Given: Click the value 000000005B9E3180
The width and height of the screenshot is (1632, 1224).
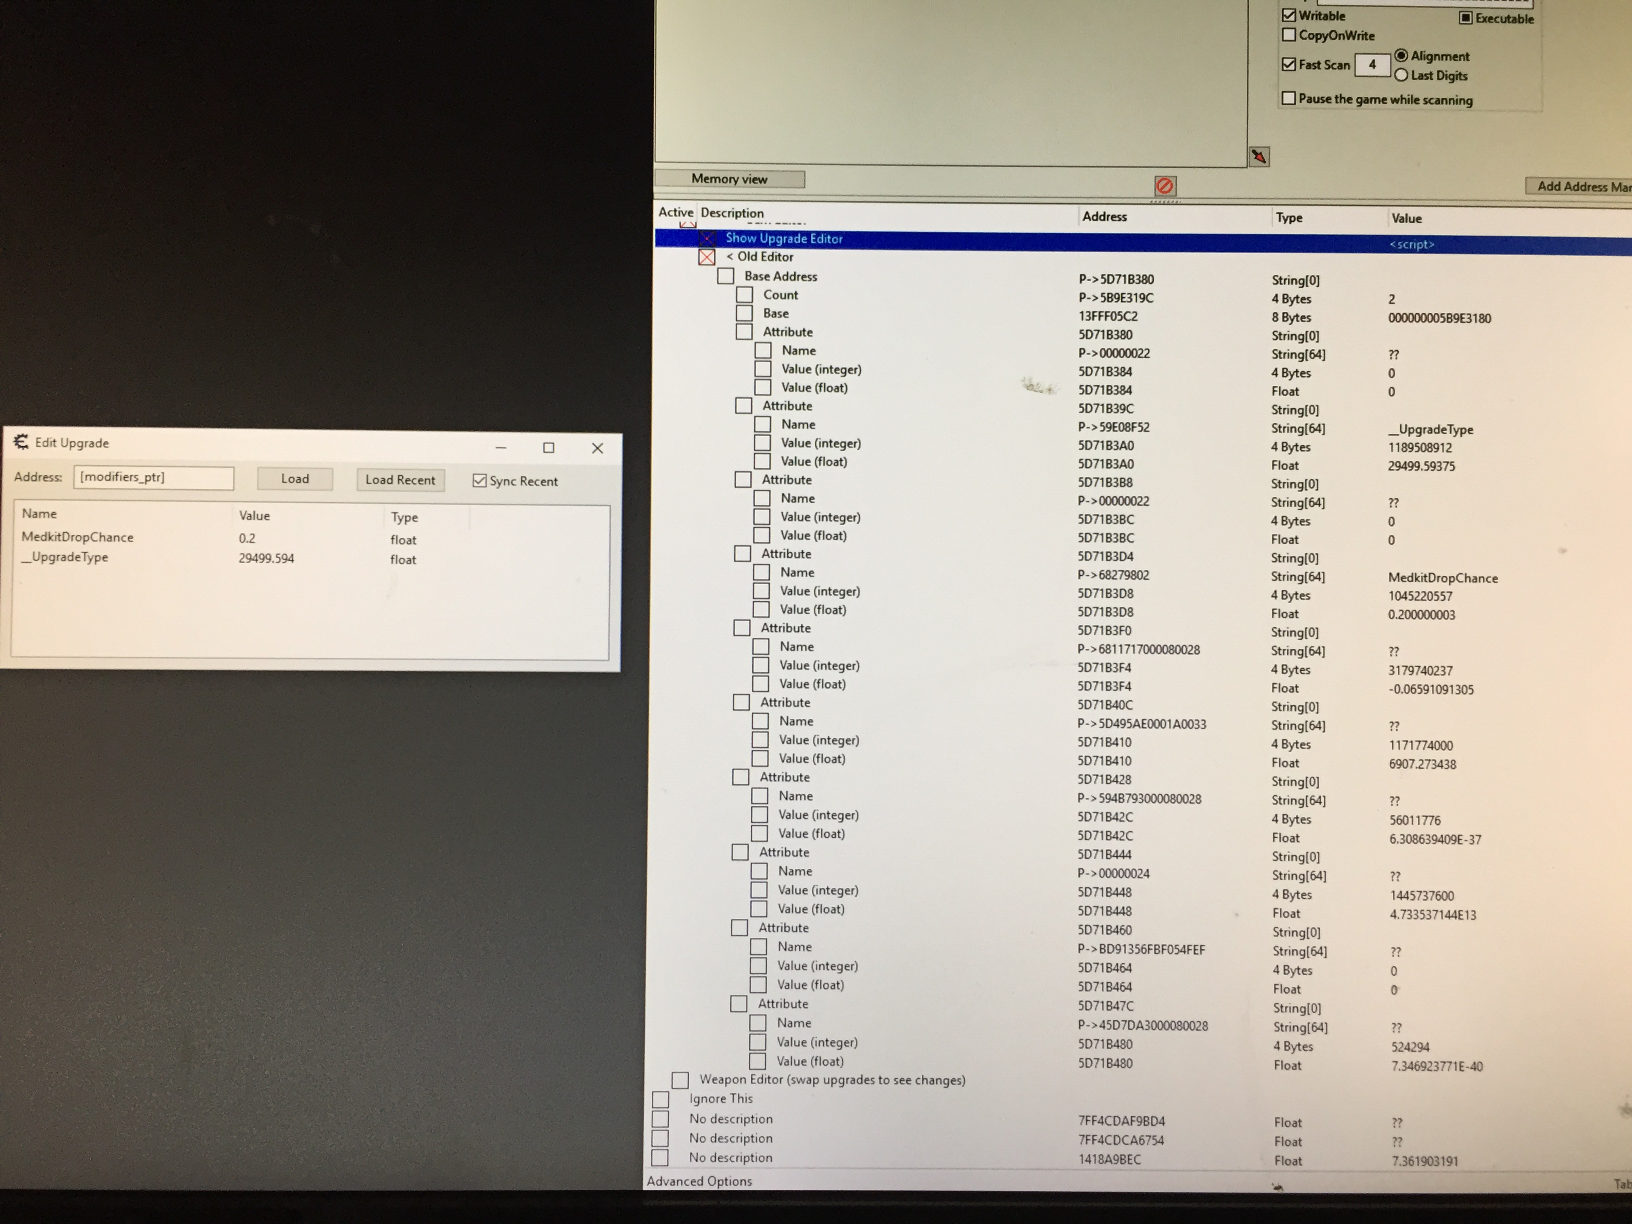Looking at the screenshot, I should [x=1439, y=318].
